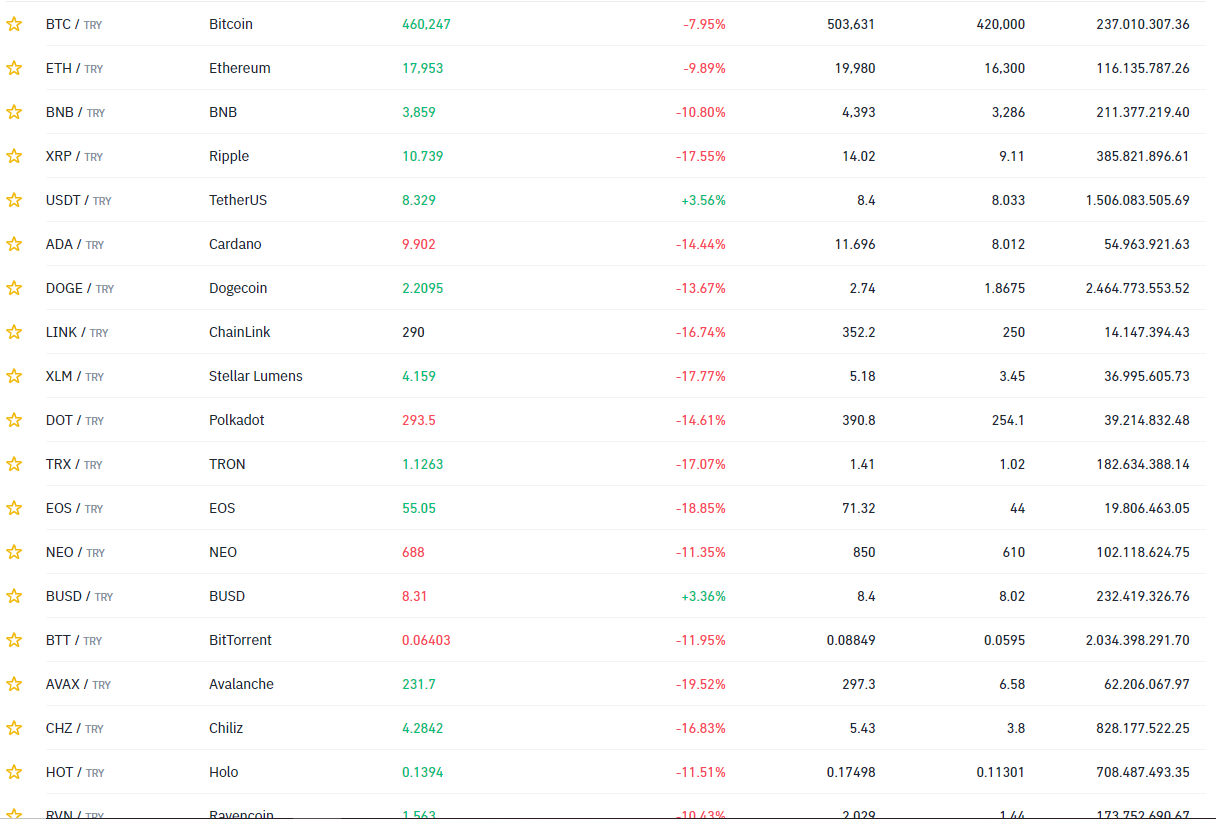The image size is (1216, 819).
Task: Favorite the LINK / TRY row star
Action: [14, 332]
